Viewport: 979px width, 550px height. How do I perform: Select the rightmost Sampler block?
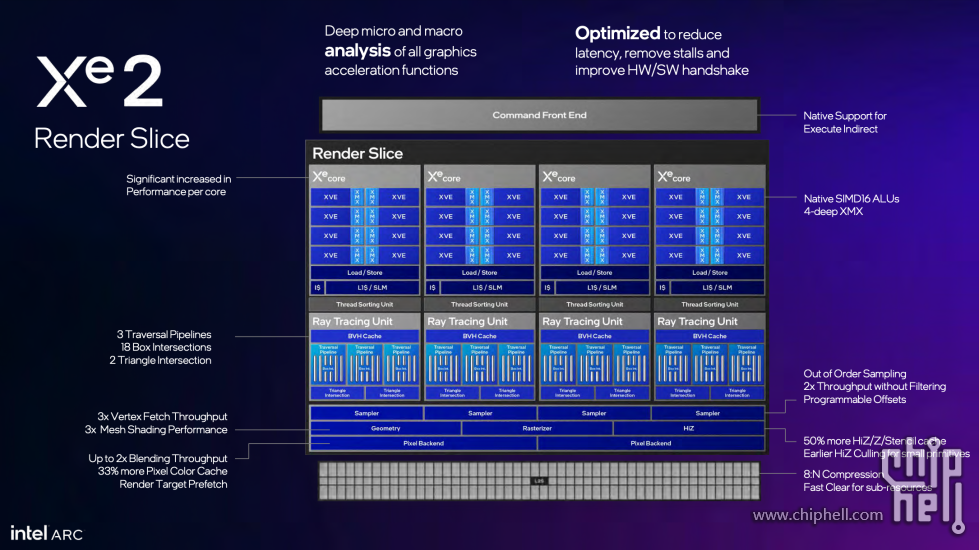707,413
